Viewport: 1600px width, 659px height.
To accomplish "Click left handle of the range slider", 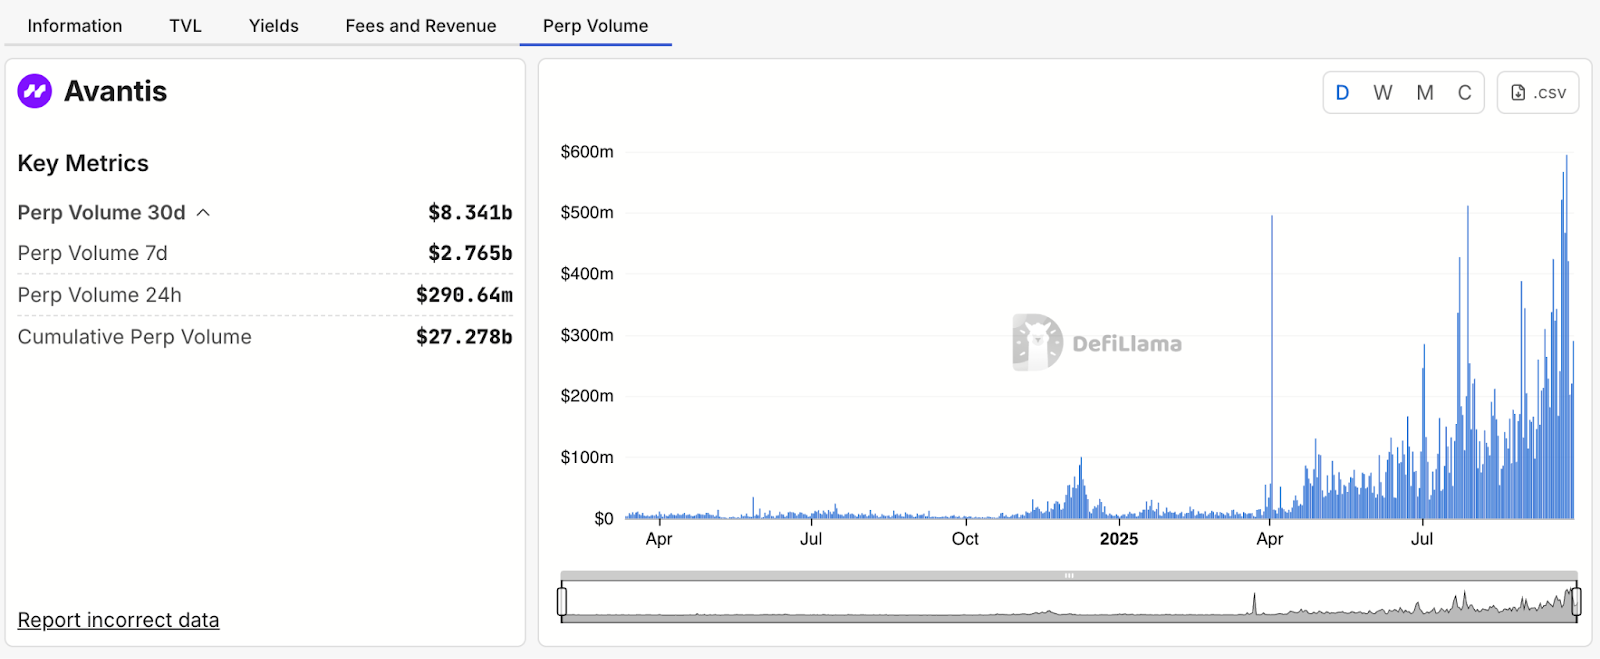I will click(x=562, y=601).
